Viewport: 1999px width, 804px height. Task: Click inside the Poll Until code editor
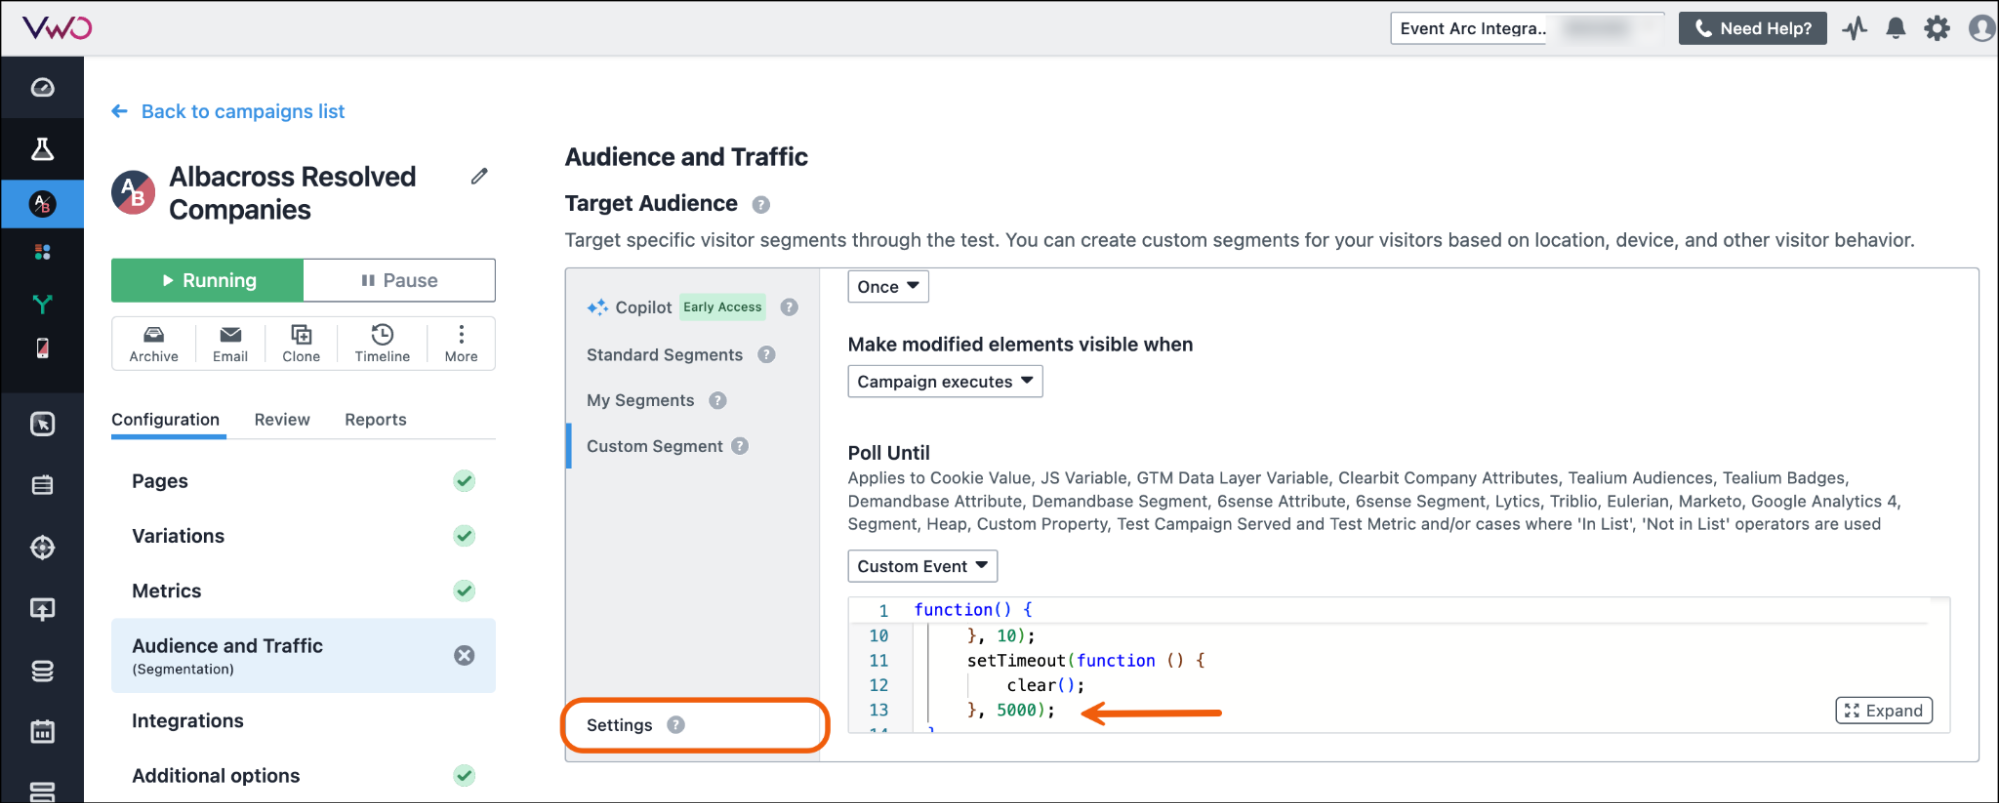1398,665
